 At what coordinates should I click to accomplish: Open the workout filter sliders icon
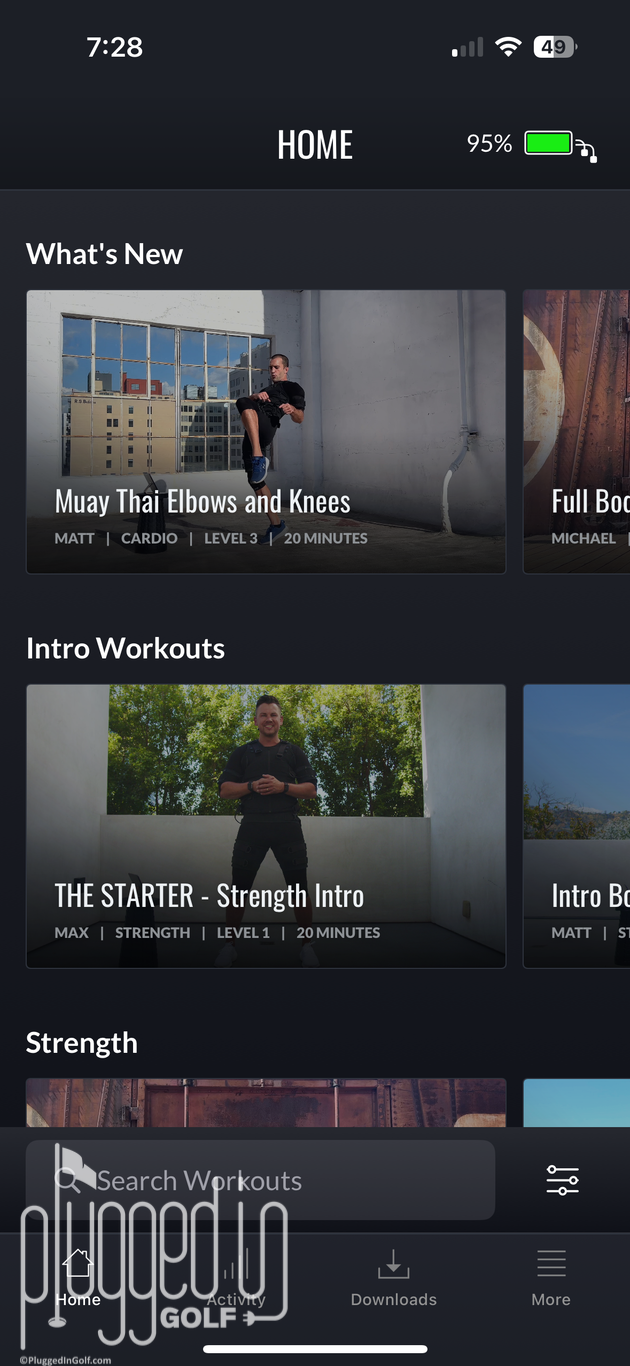coord(562,1181)
